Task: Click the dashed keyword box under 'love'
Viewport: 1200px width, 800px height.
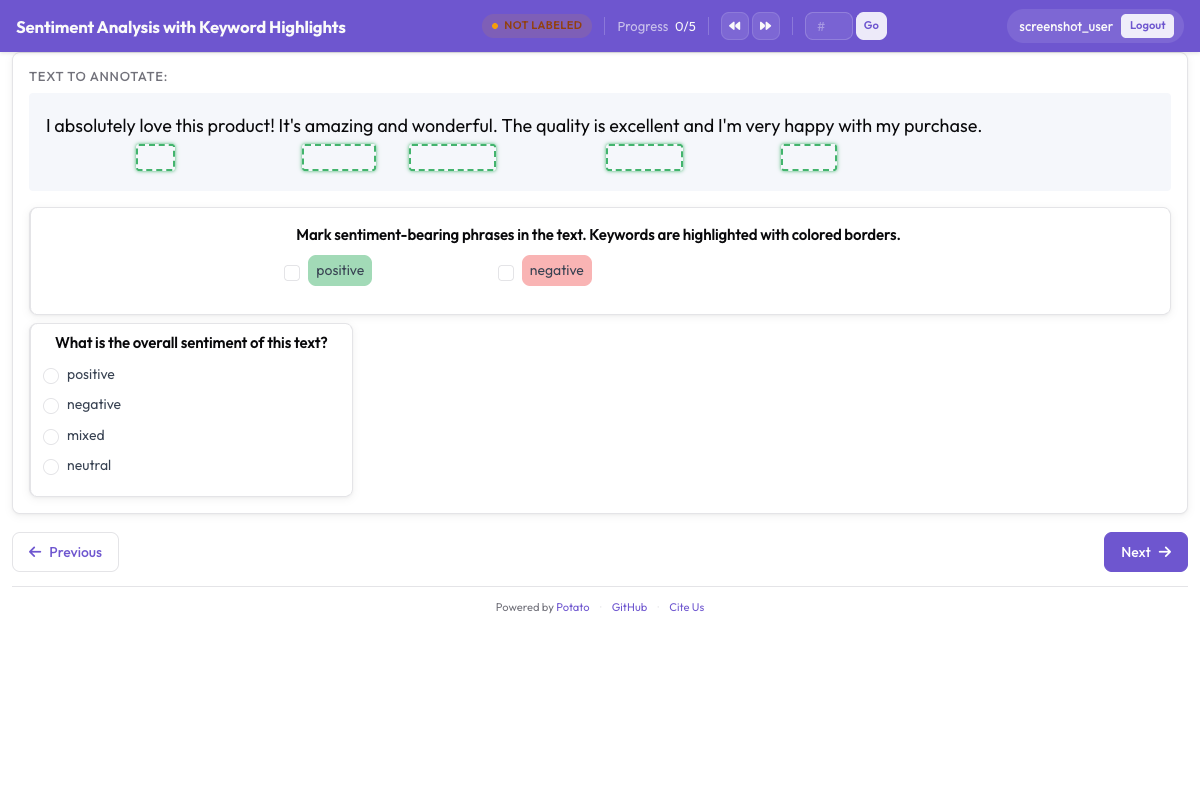Action: pos(155,157)
